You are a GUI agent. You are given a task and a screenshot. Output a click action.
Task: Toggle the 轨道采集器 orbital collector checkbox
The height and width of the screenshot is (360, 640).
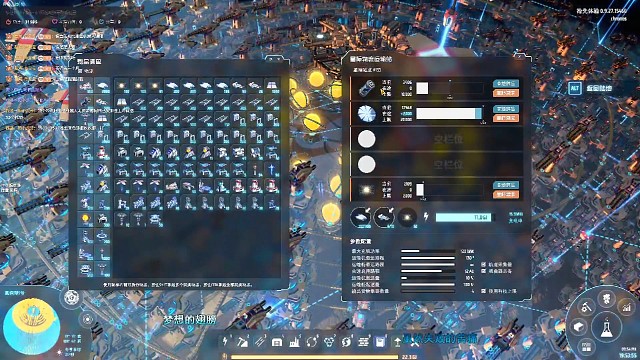(x=484, y=264)
